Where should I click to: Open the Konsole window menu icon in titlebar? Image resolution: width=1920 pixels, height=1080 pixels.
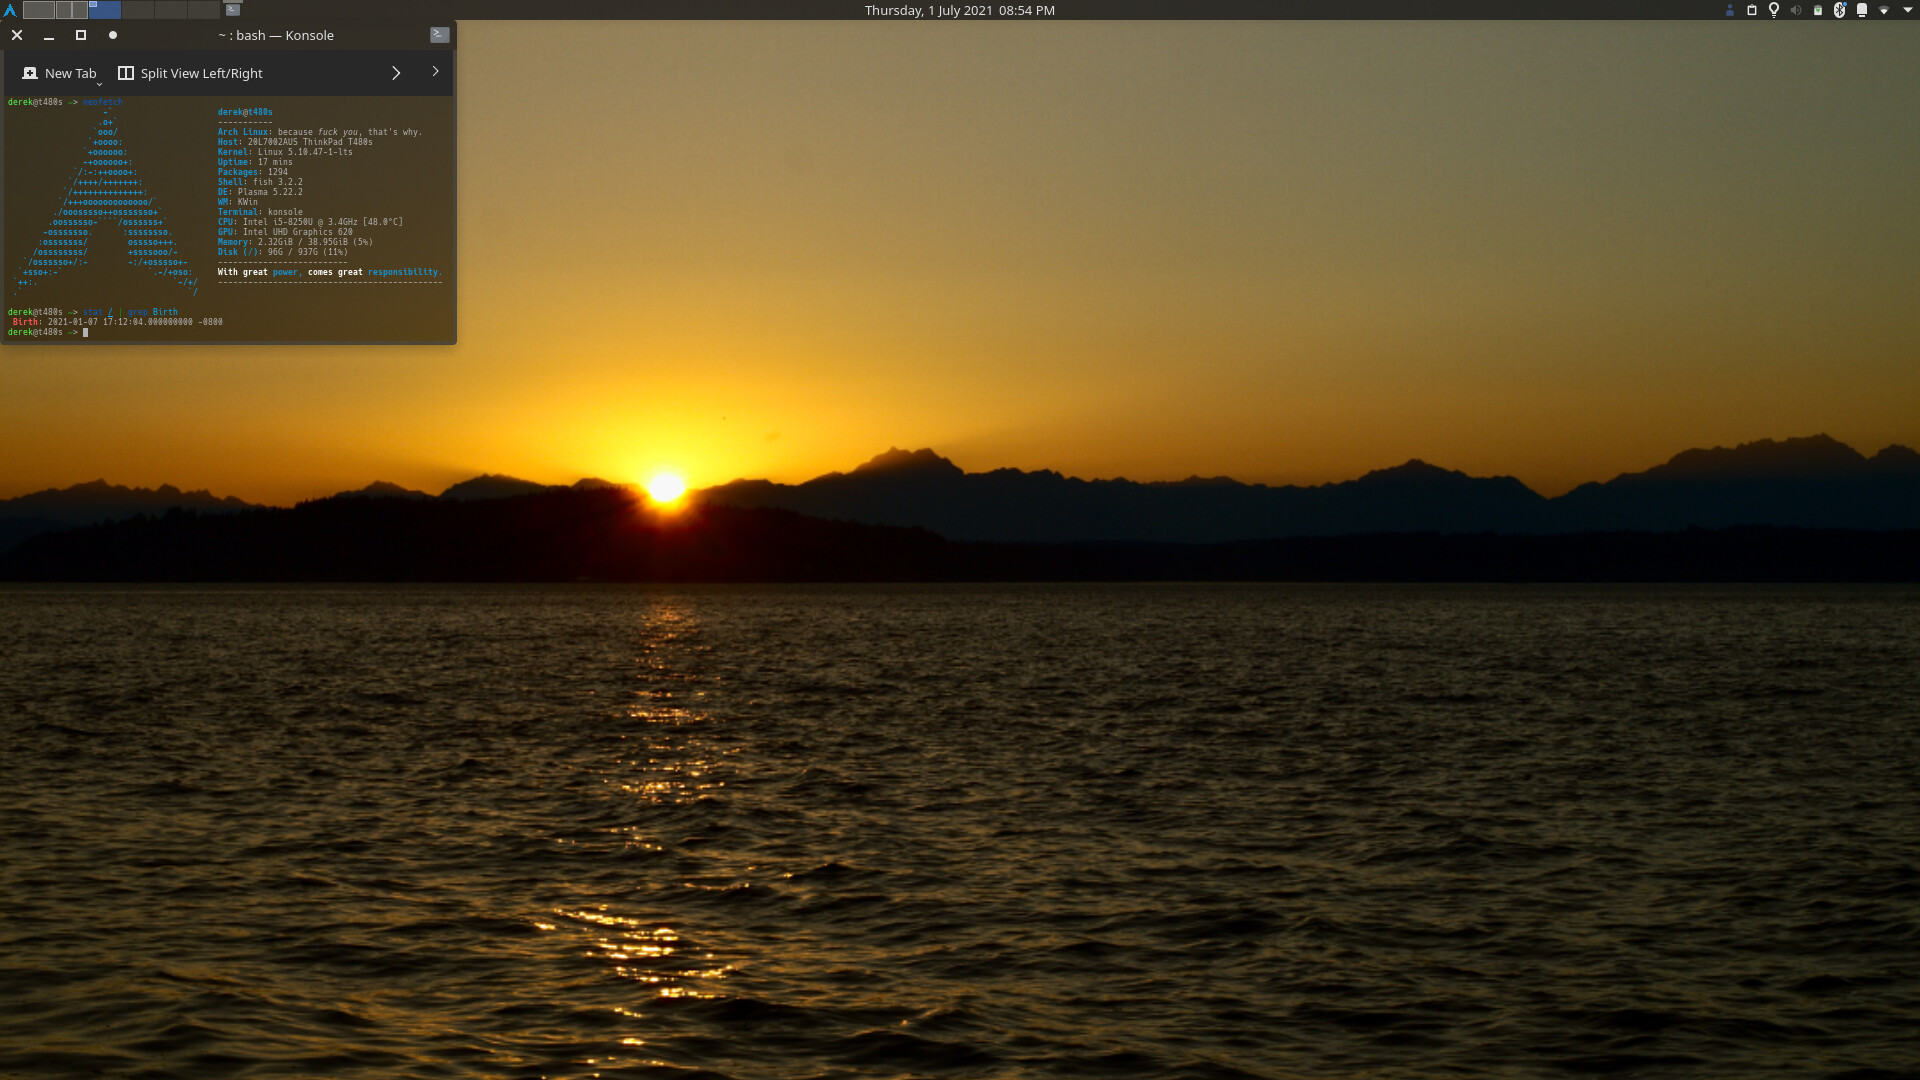[440, 35]
